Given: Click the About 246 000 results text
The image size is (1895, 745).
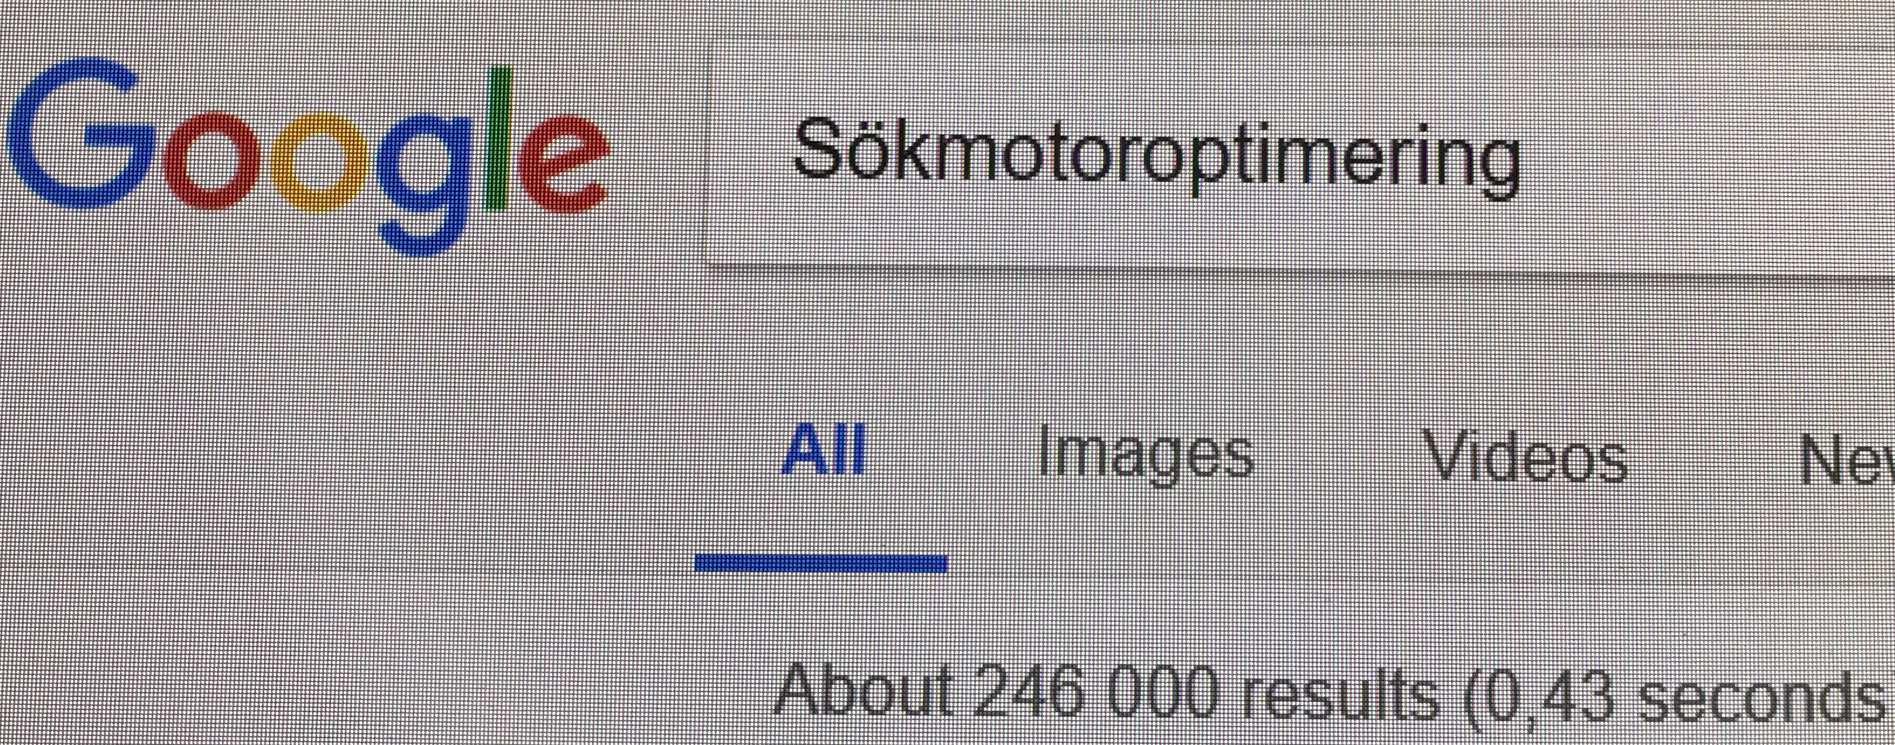Looking at the screenshot, I should (x=1107, y=692).
